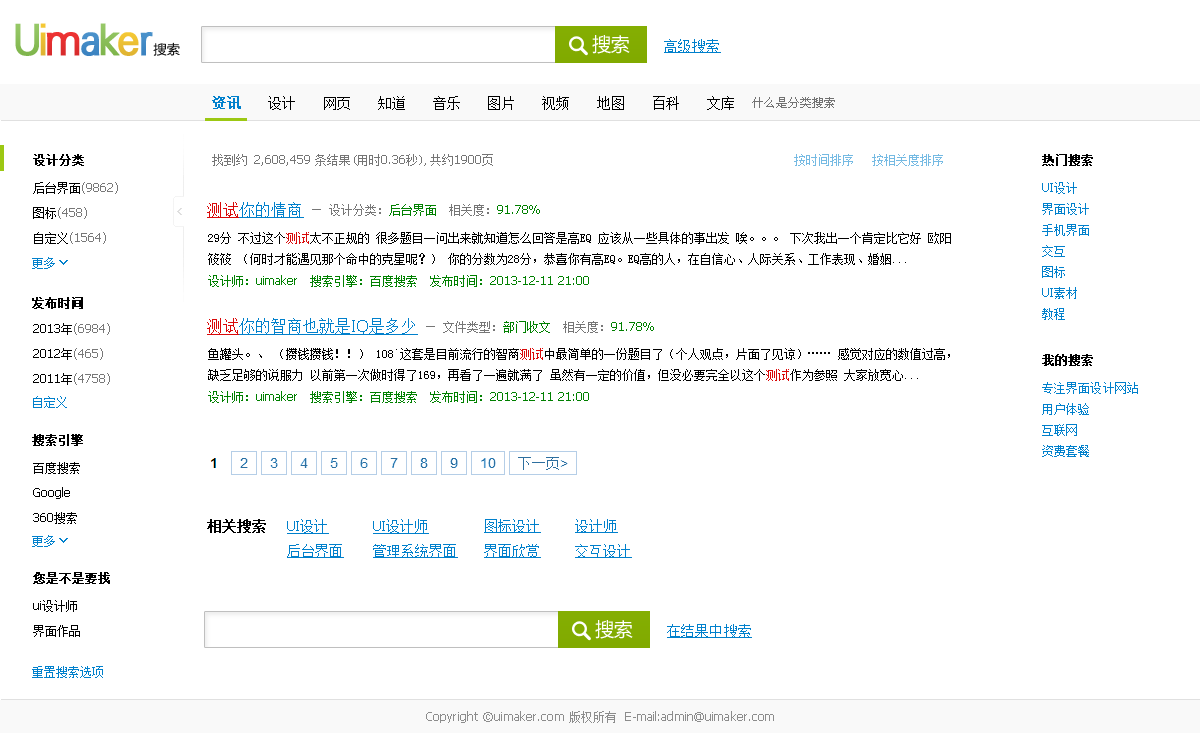Reset search options via 重置搜索选项
The height and width of the screenshot is (733, 1200).
68,672
